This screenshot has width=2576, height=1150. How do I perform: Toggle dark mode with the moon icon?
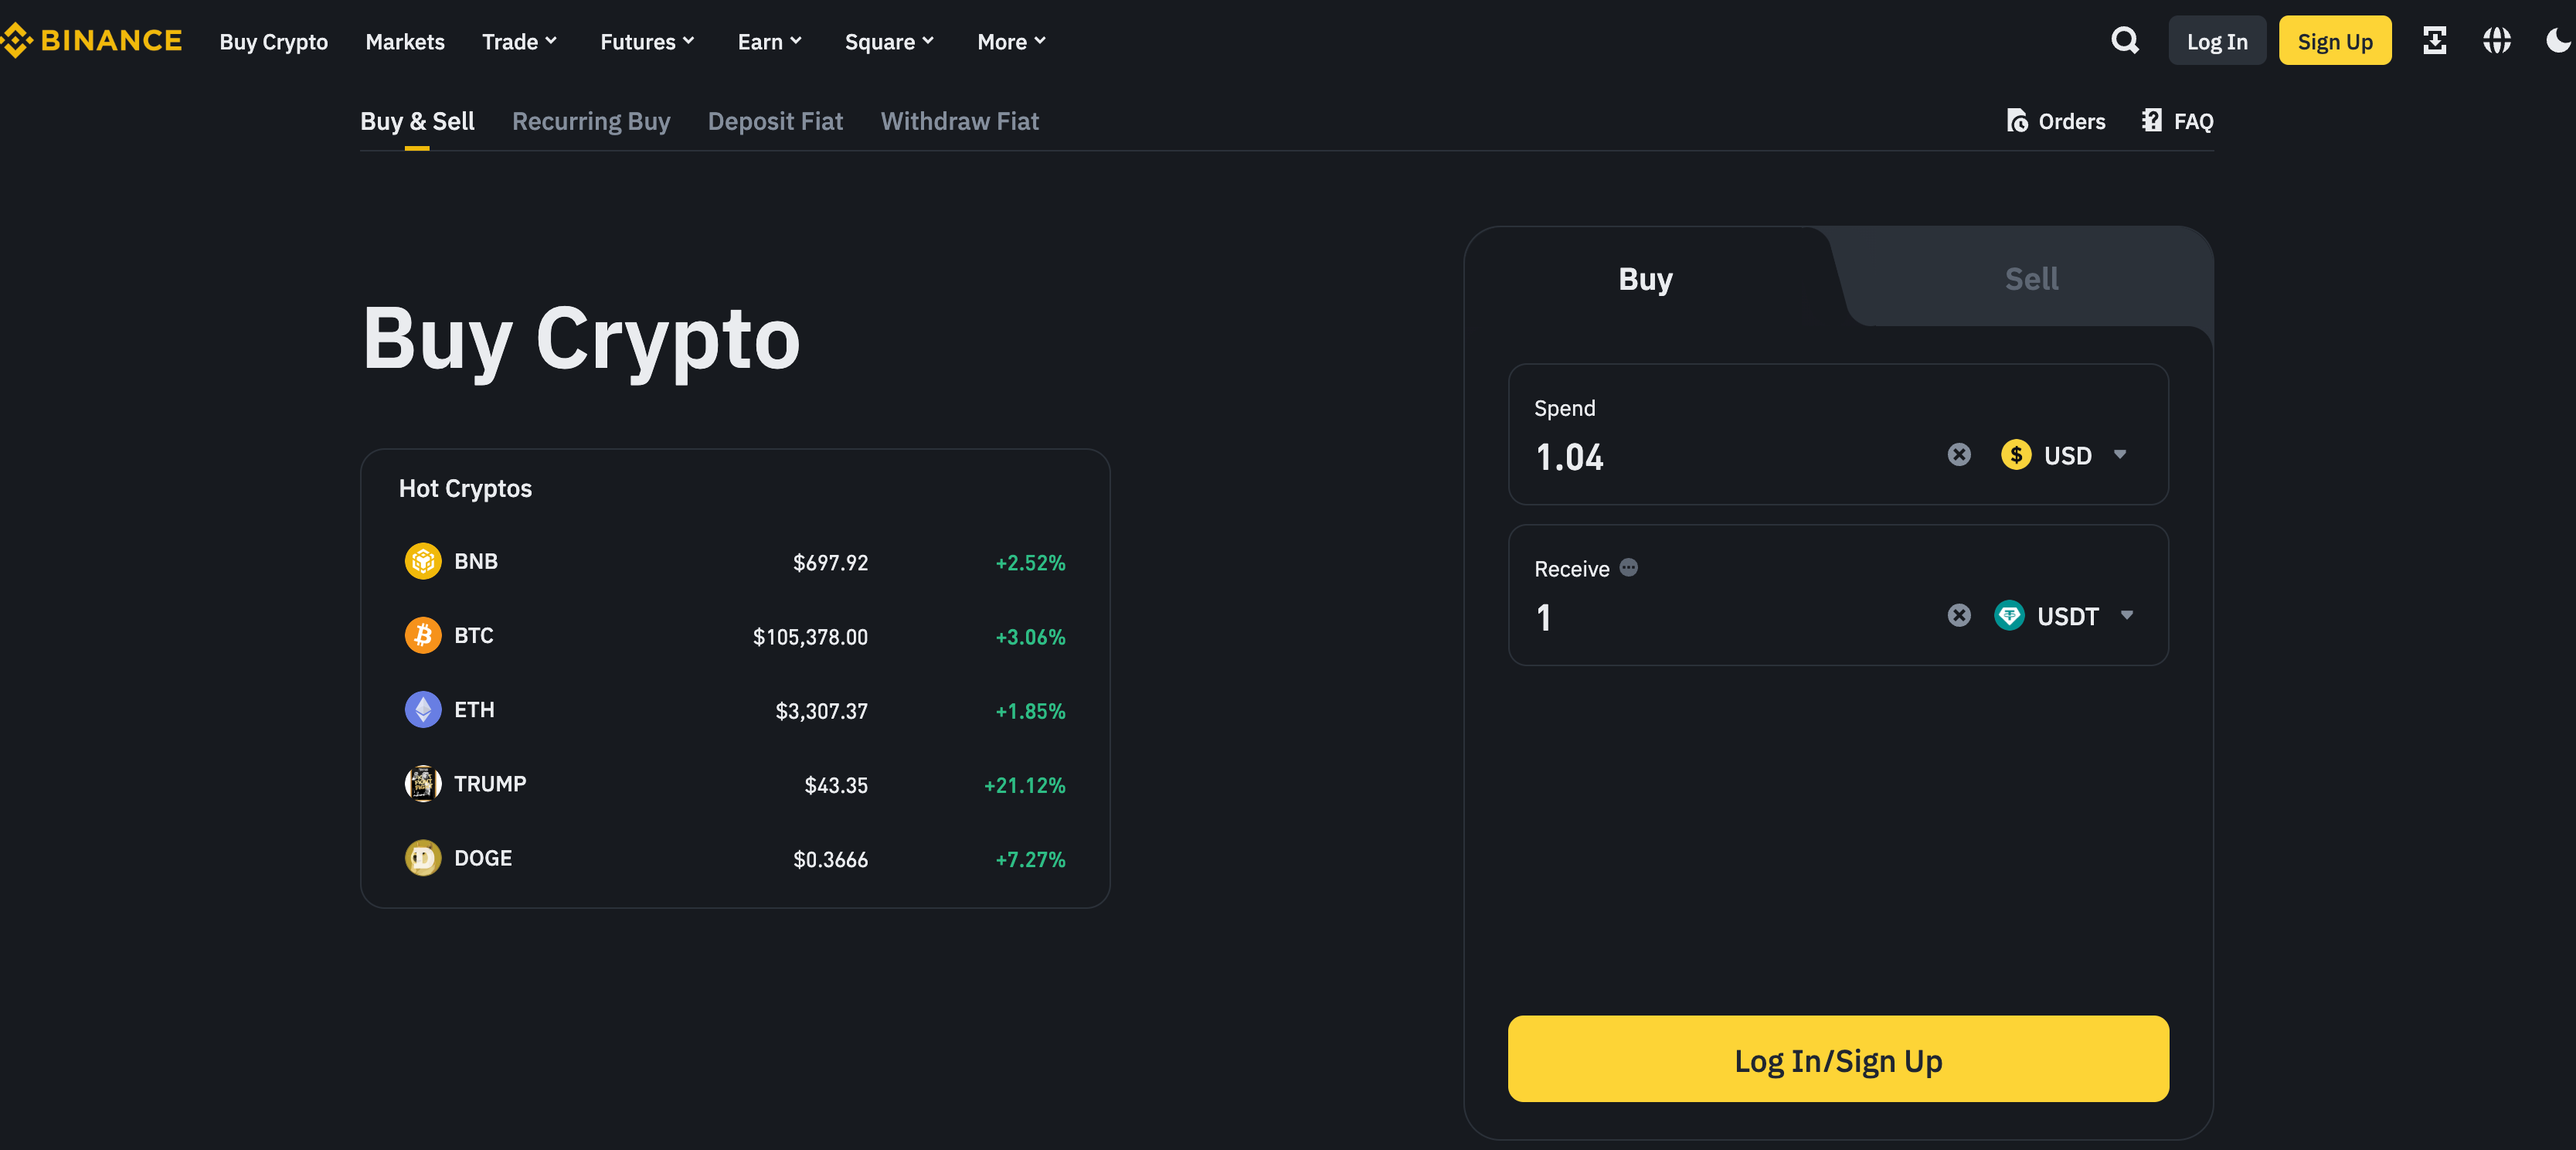coord(2557,40)
